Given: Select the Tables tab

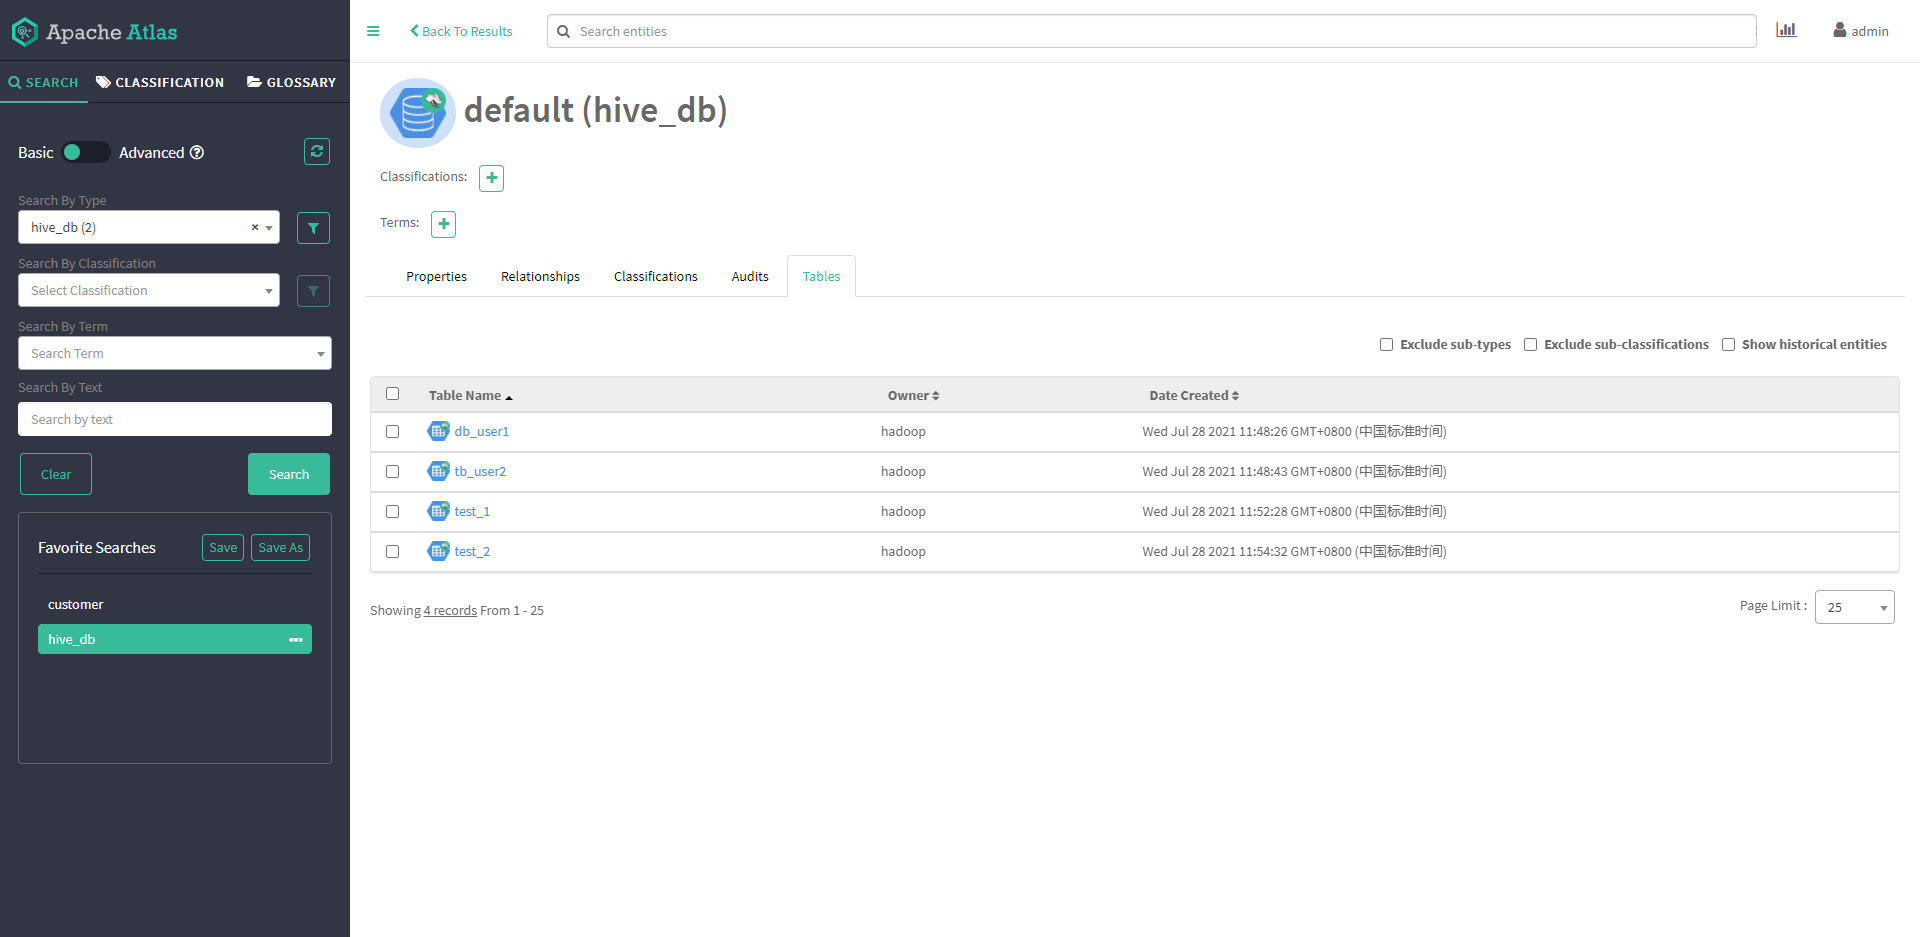Looking at the screenshot, I should click(821, 276).
